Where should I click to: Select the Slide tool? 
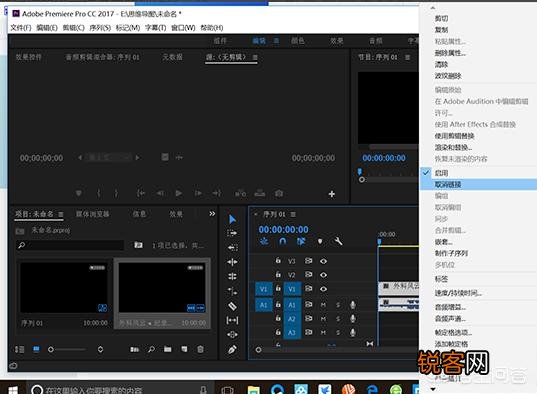click(x=232, y=334)
